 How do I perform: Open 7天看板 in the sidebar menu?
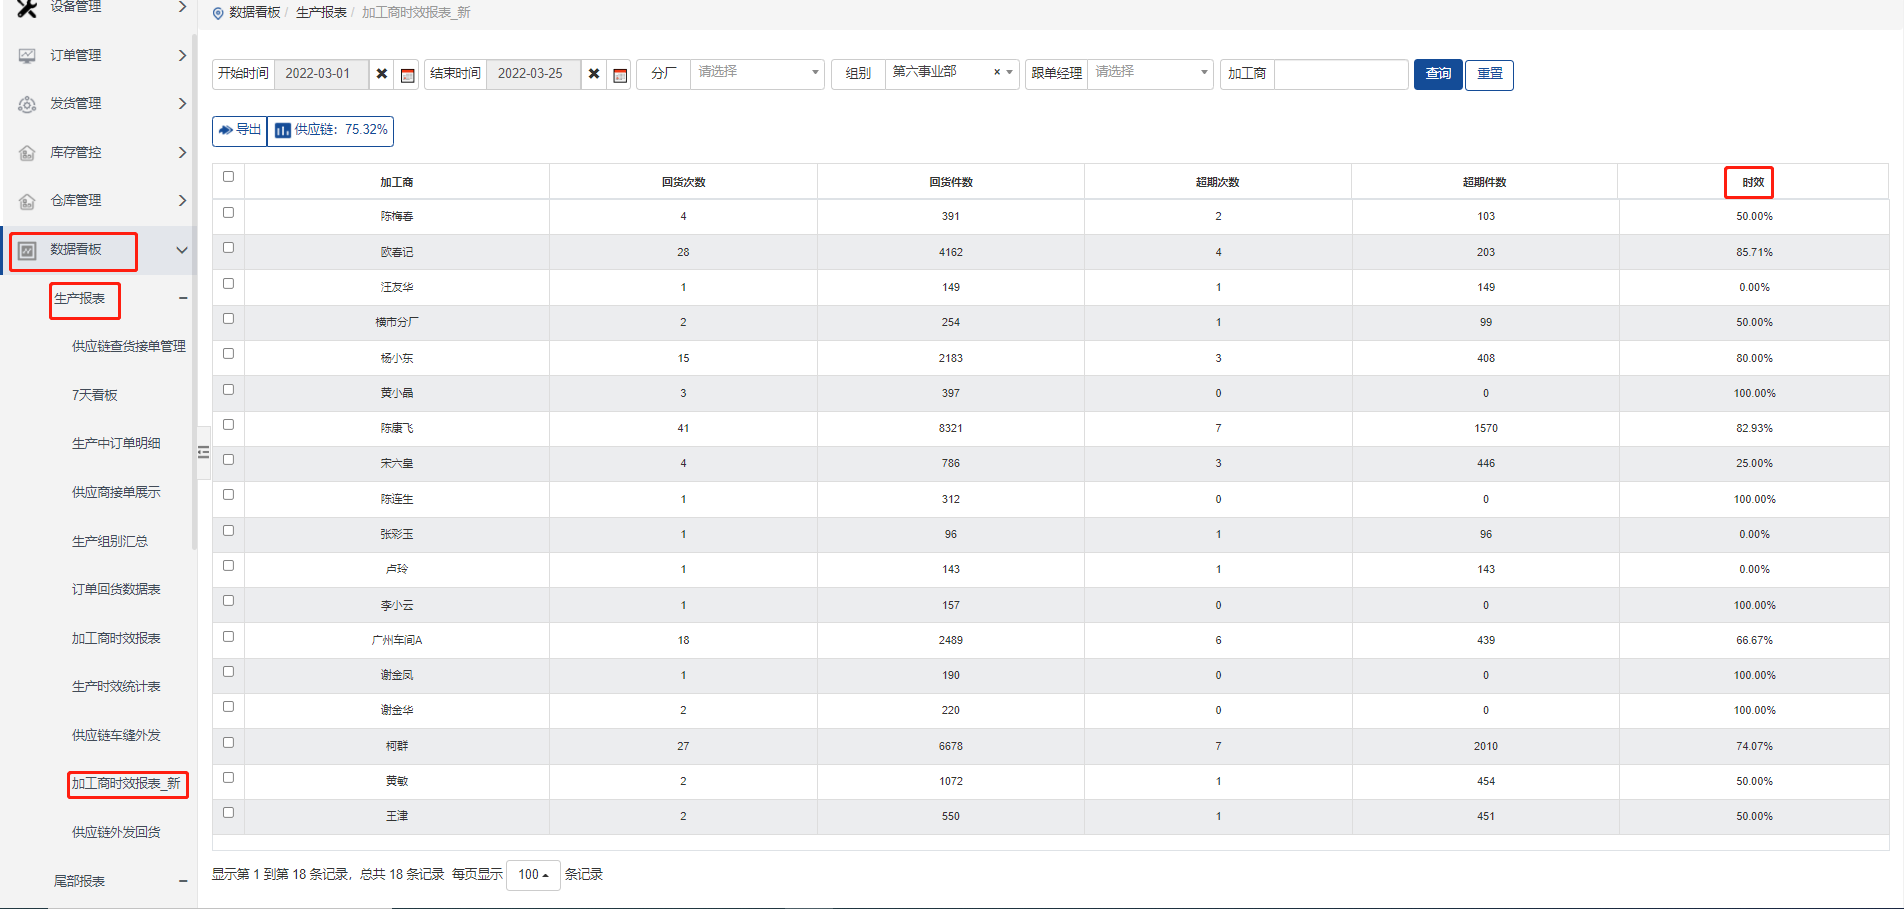95,395
